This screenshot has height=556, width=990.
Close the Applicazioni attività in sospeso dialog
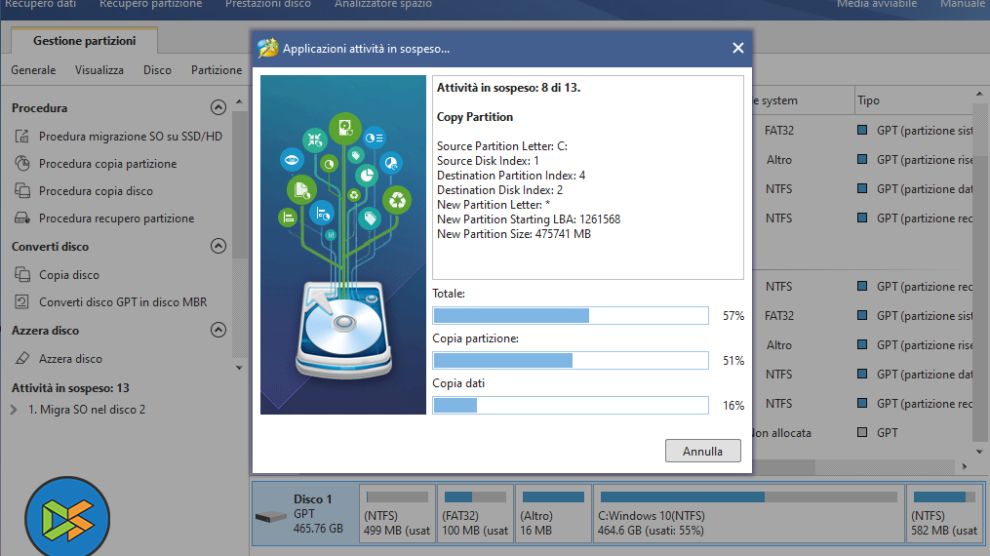coord(738,48)
